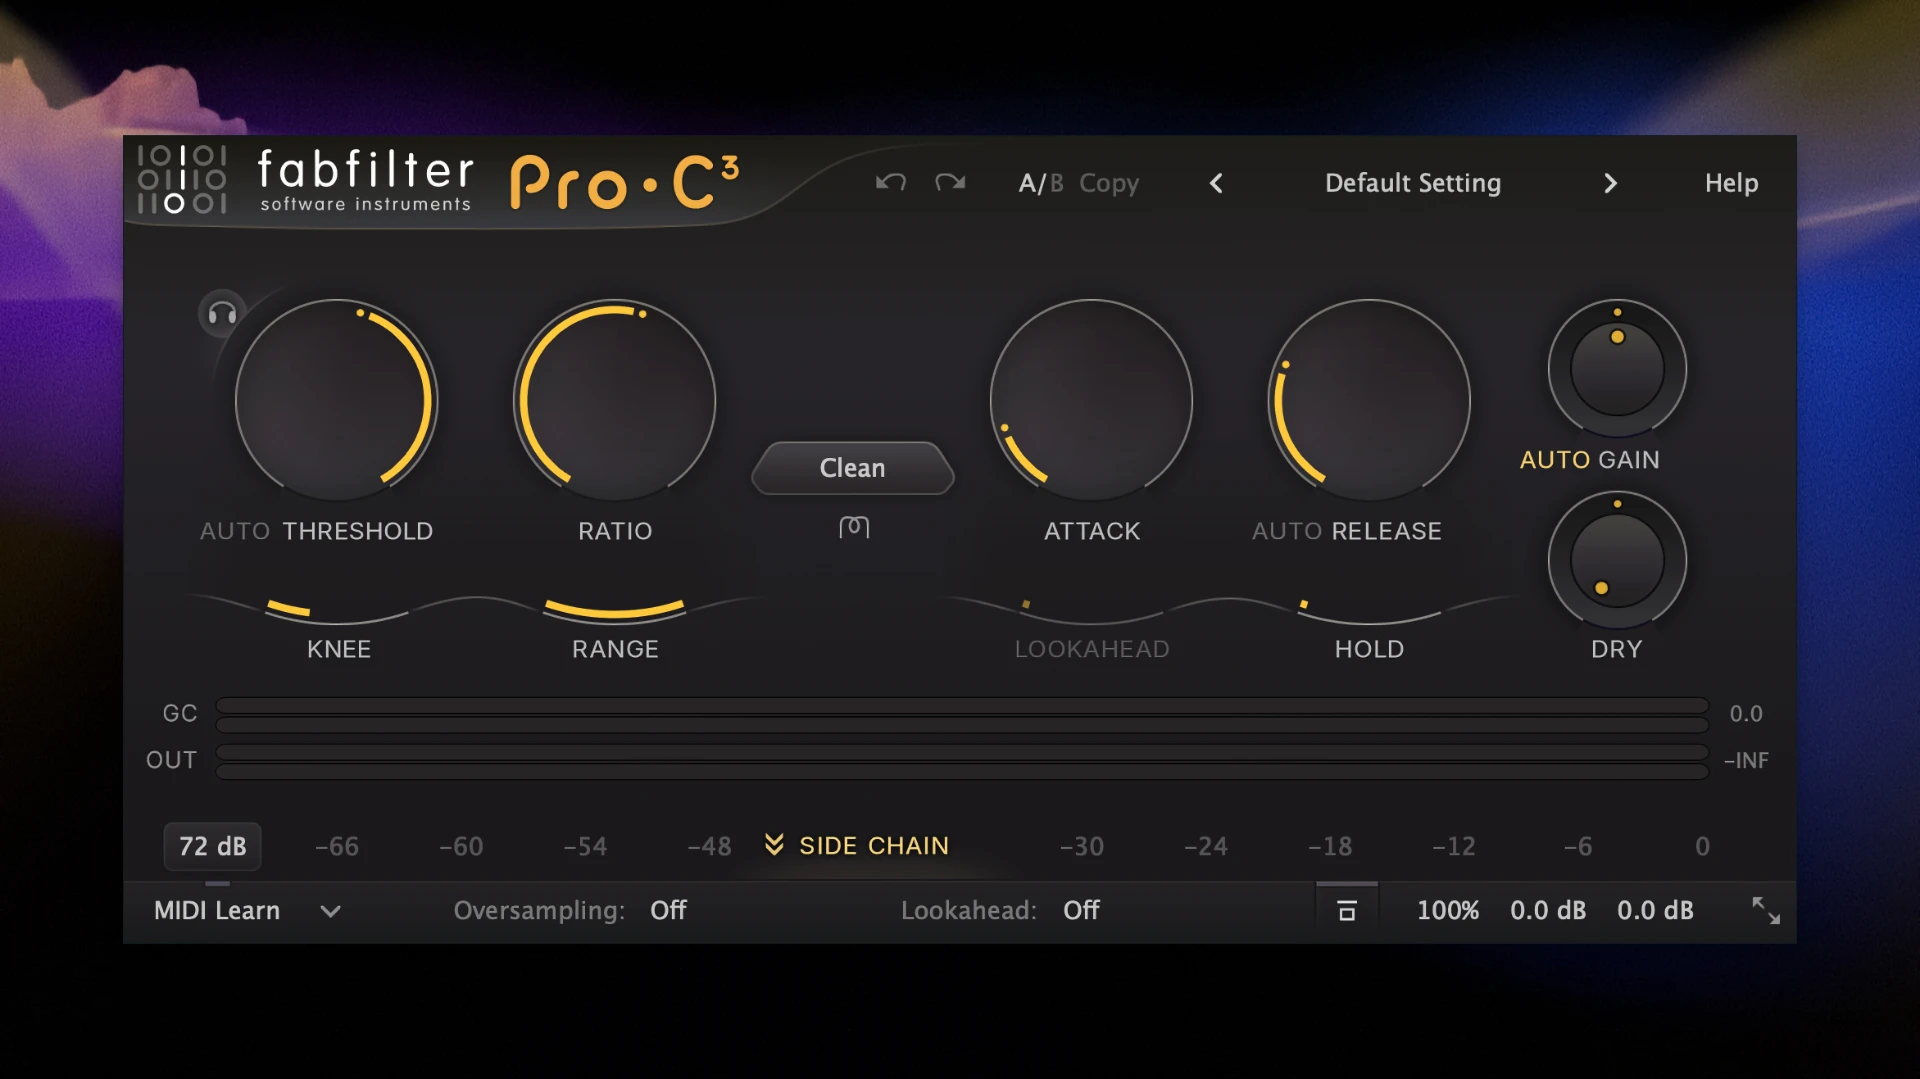The width and height of the screenshot is (1920, 1079).
Task: Click the Hold slider
Action: (x=1369, y=610)
